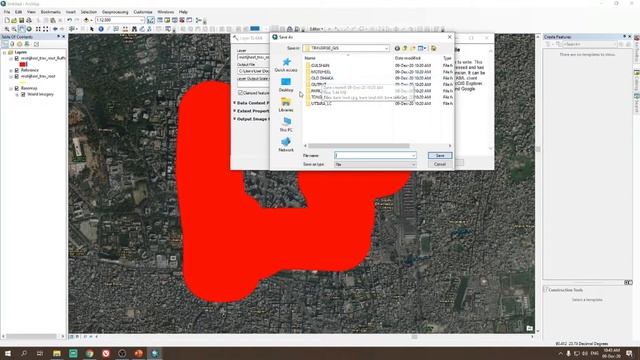Image resolution: width=640 pixels, height=360 pixels.
Task: Toggle motijheel_trav_root layer visibility checkbox
Action: (x=17, y=76)
